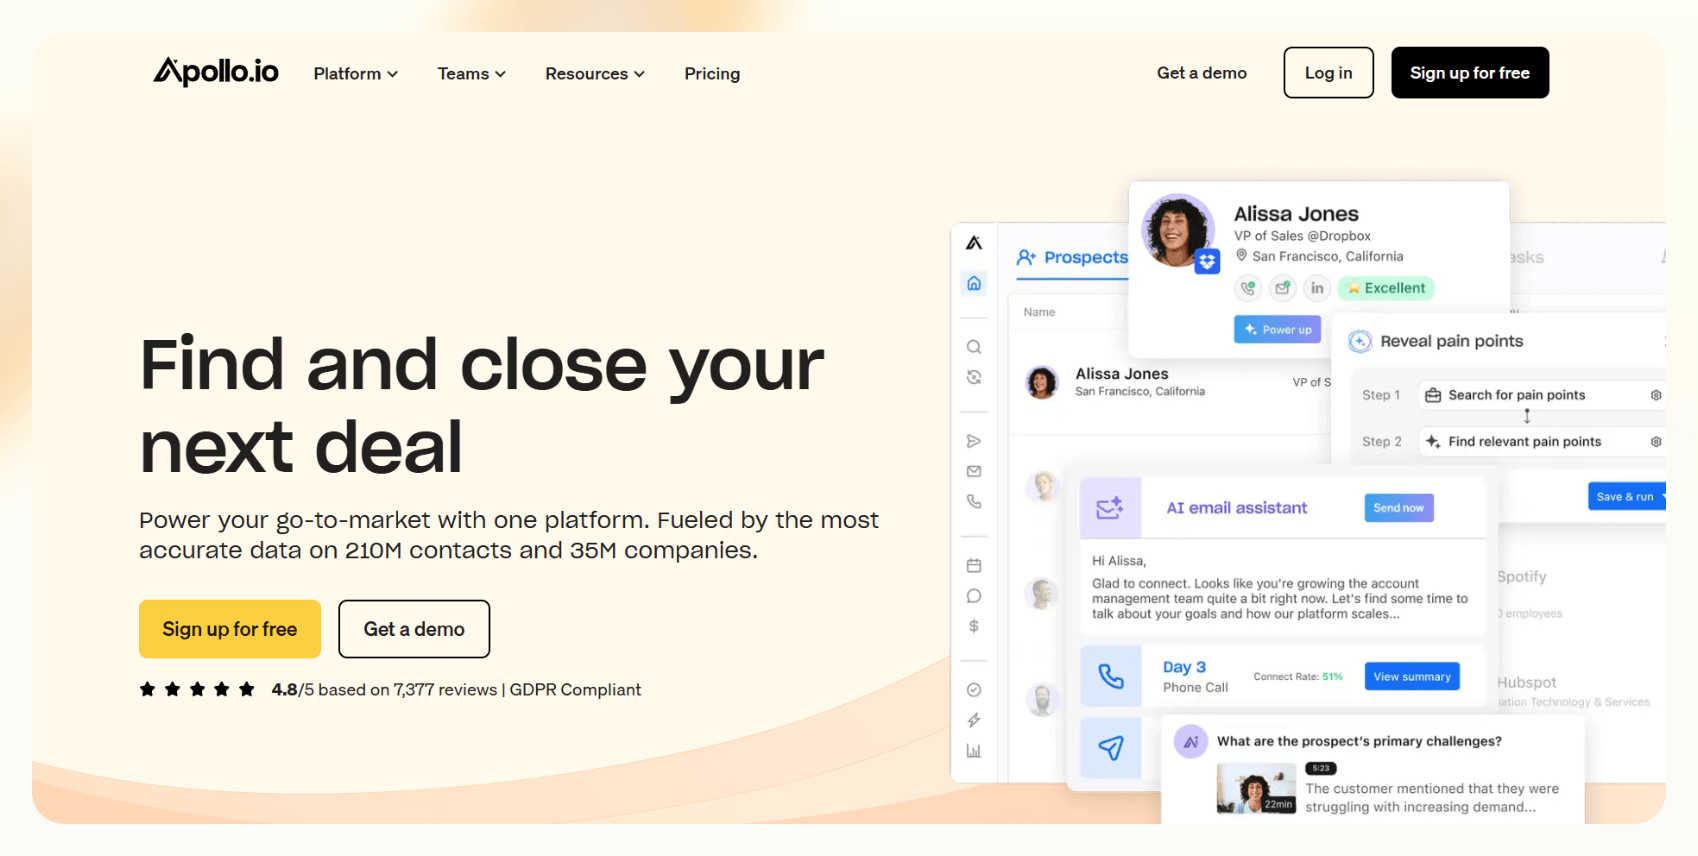Click the paper-plane send tile icon

tap(1110, 748)
